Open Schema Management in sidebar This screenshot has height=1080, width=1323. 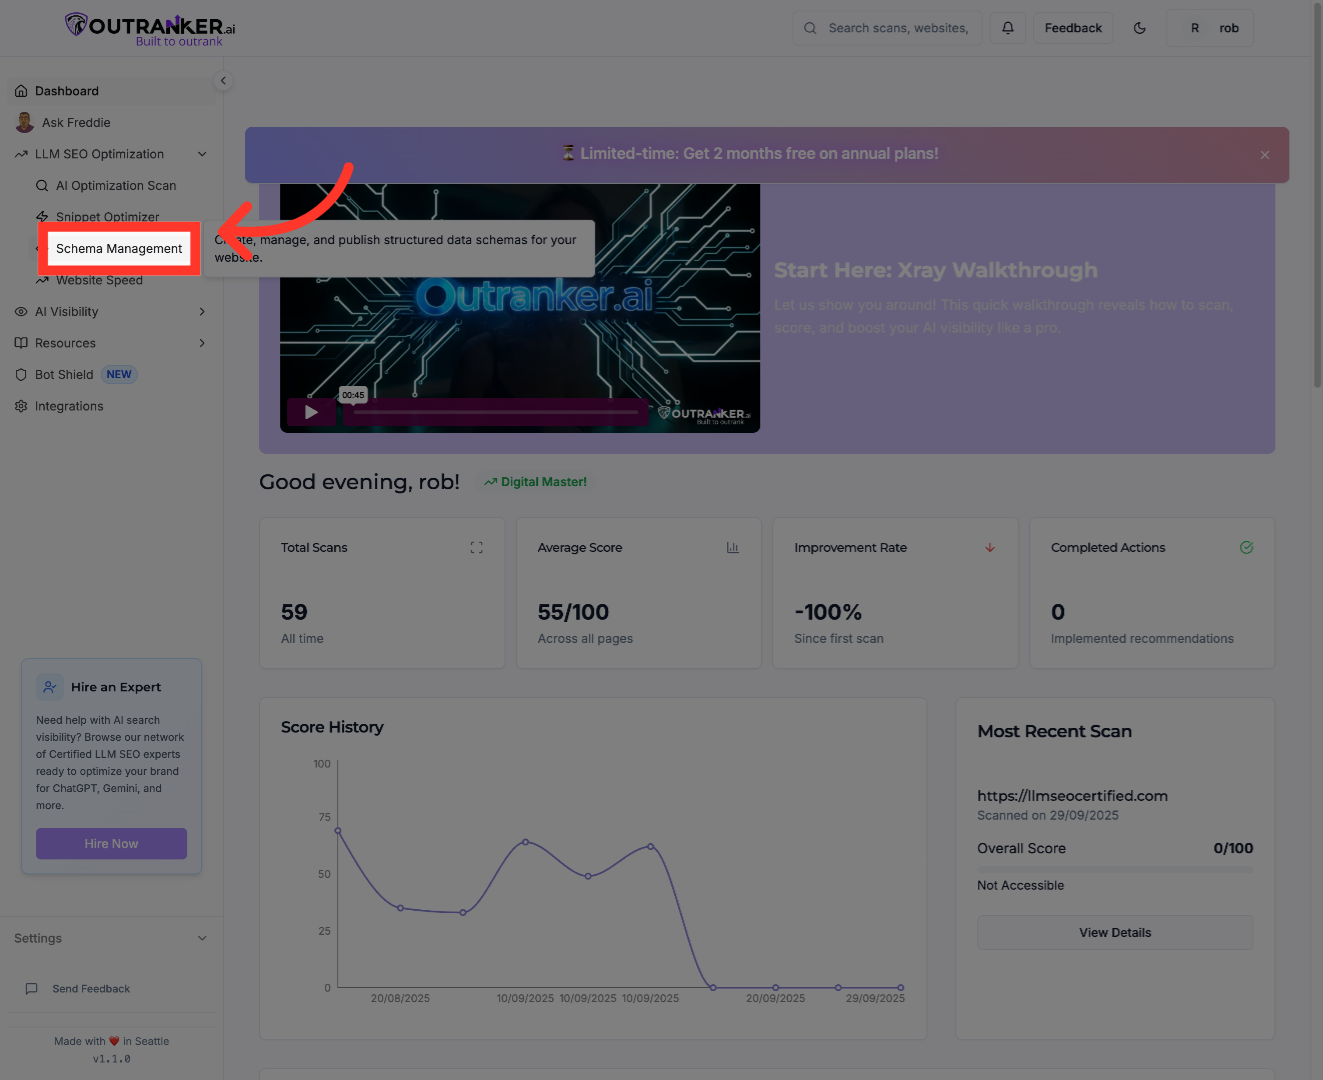pyautogui.click(x=119, y=249)
